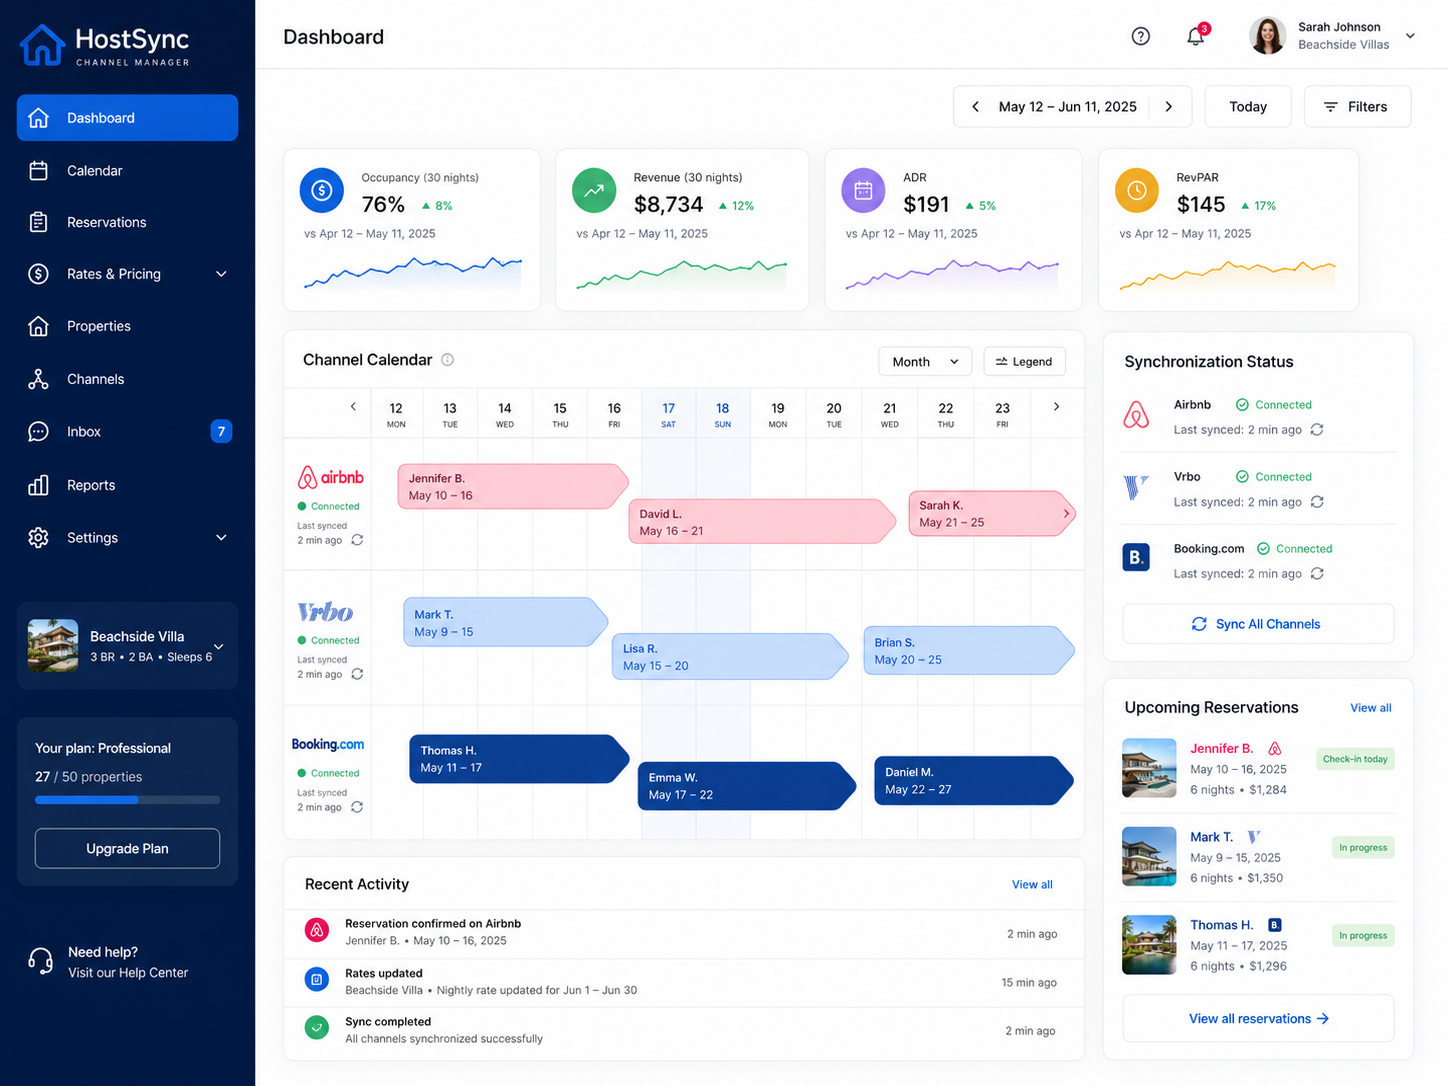Click the inbox badge showing 7
The height and width of the screenshot is (1086, 1448).
point(221,431)
